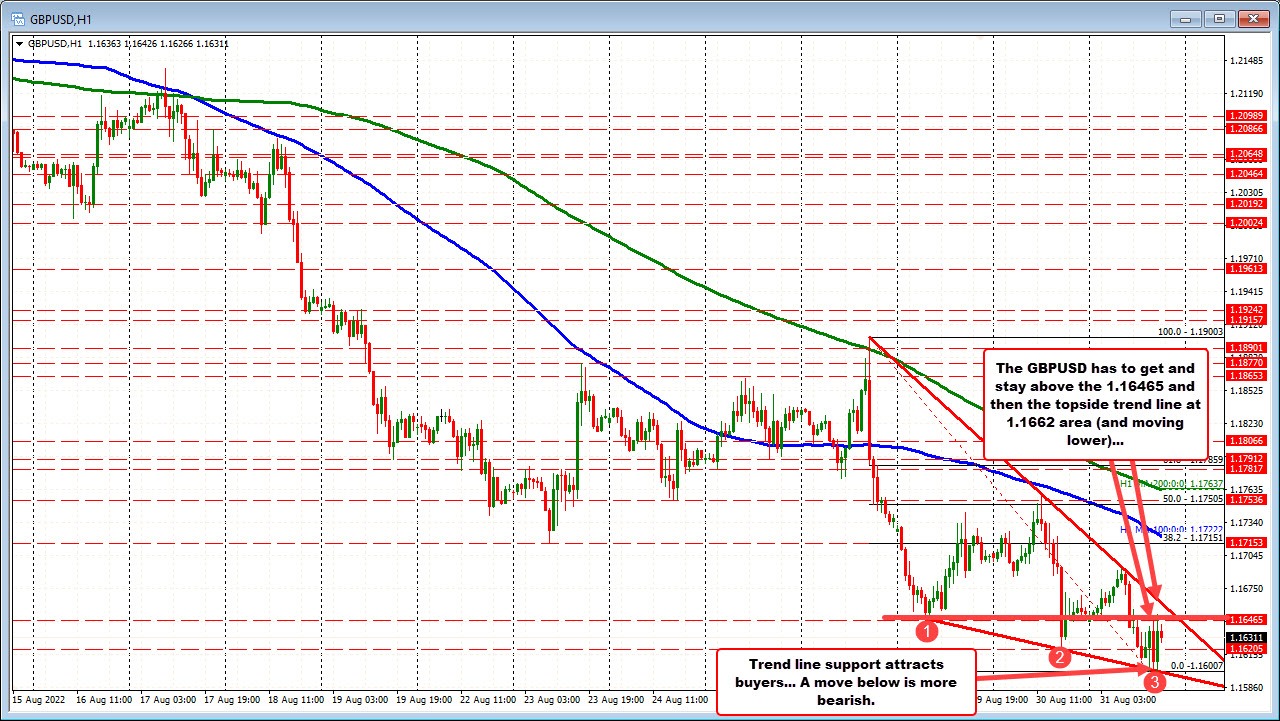This screenshot has width=1280, height=721.
Task: Click the minimize window button
Action: 1184,17
